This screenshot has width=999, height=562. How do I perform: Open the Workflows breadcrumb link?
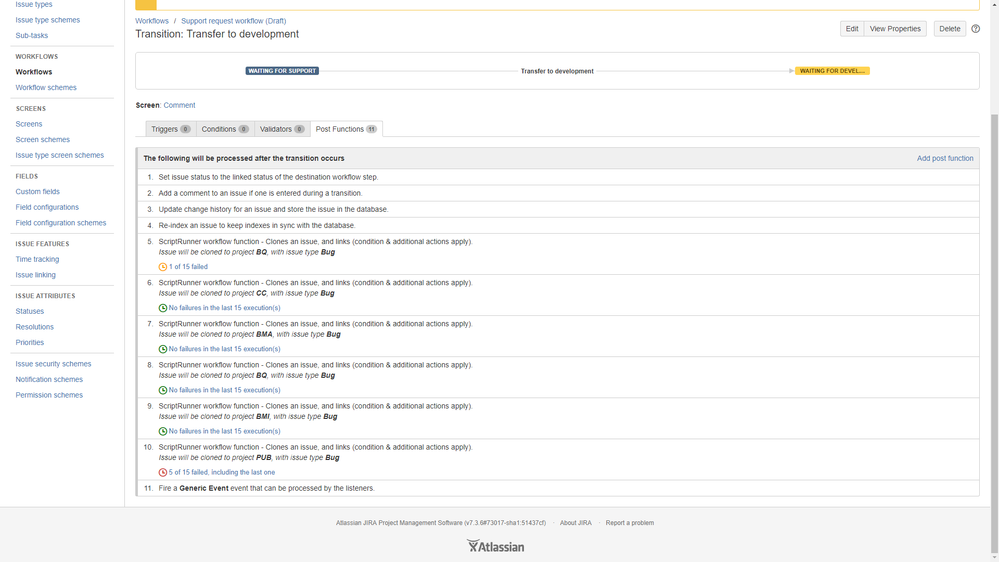pos(152,21)
